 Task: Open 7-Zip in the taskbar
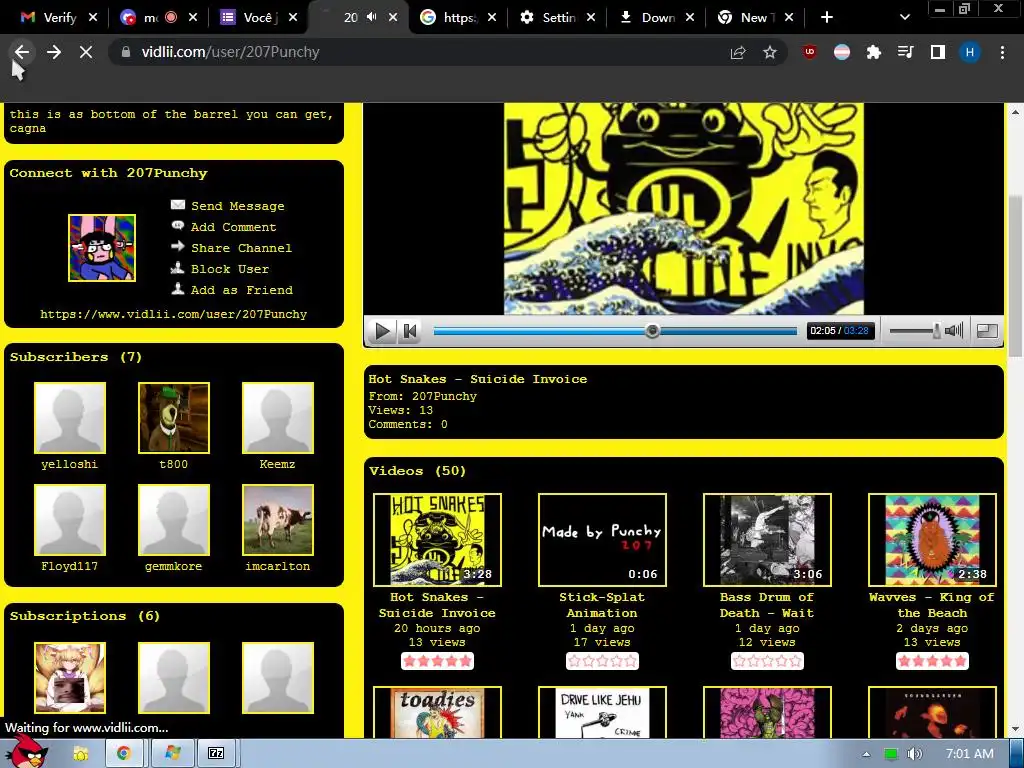(x=216, y=754)
